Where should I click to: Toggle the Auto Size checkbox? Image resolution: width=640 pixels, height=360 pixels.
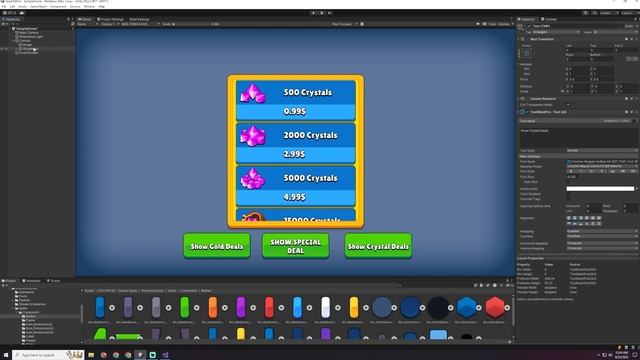pos(568,182)
